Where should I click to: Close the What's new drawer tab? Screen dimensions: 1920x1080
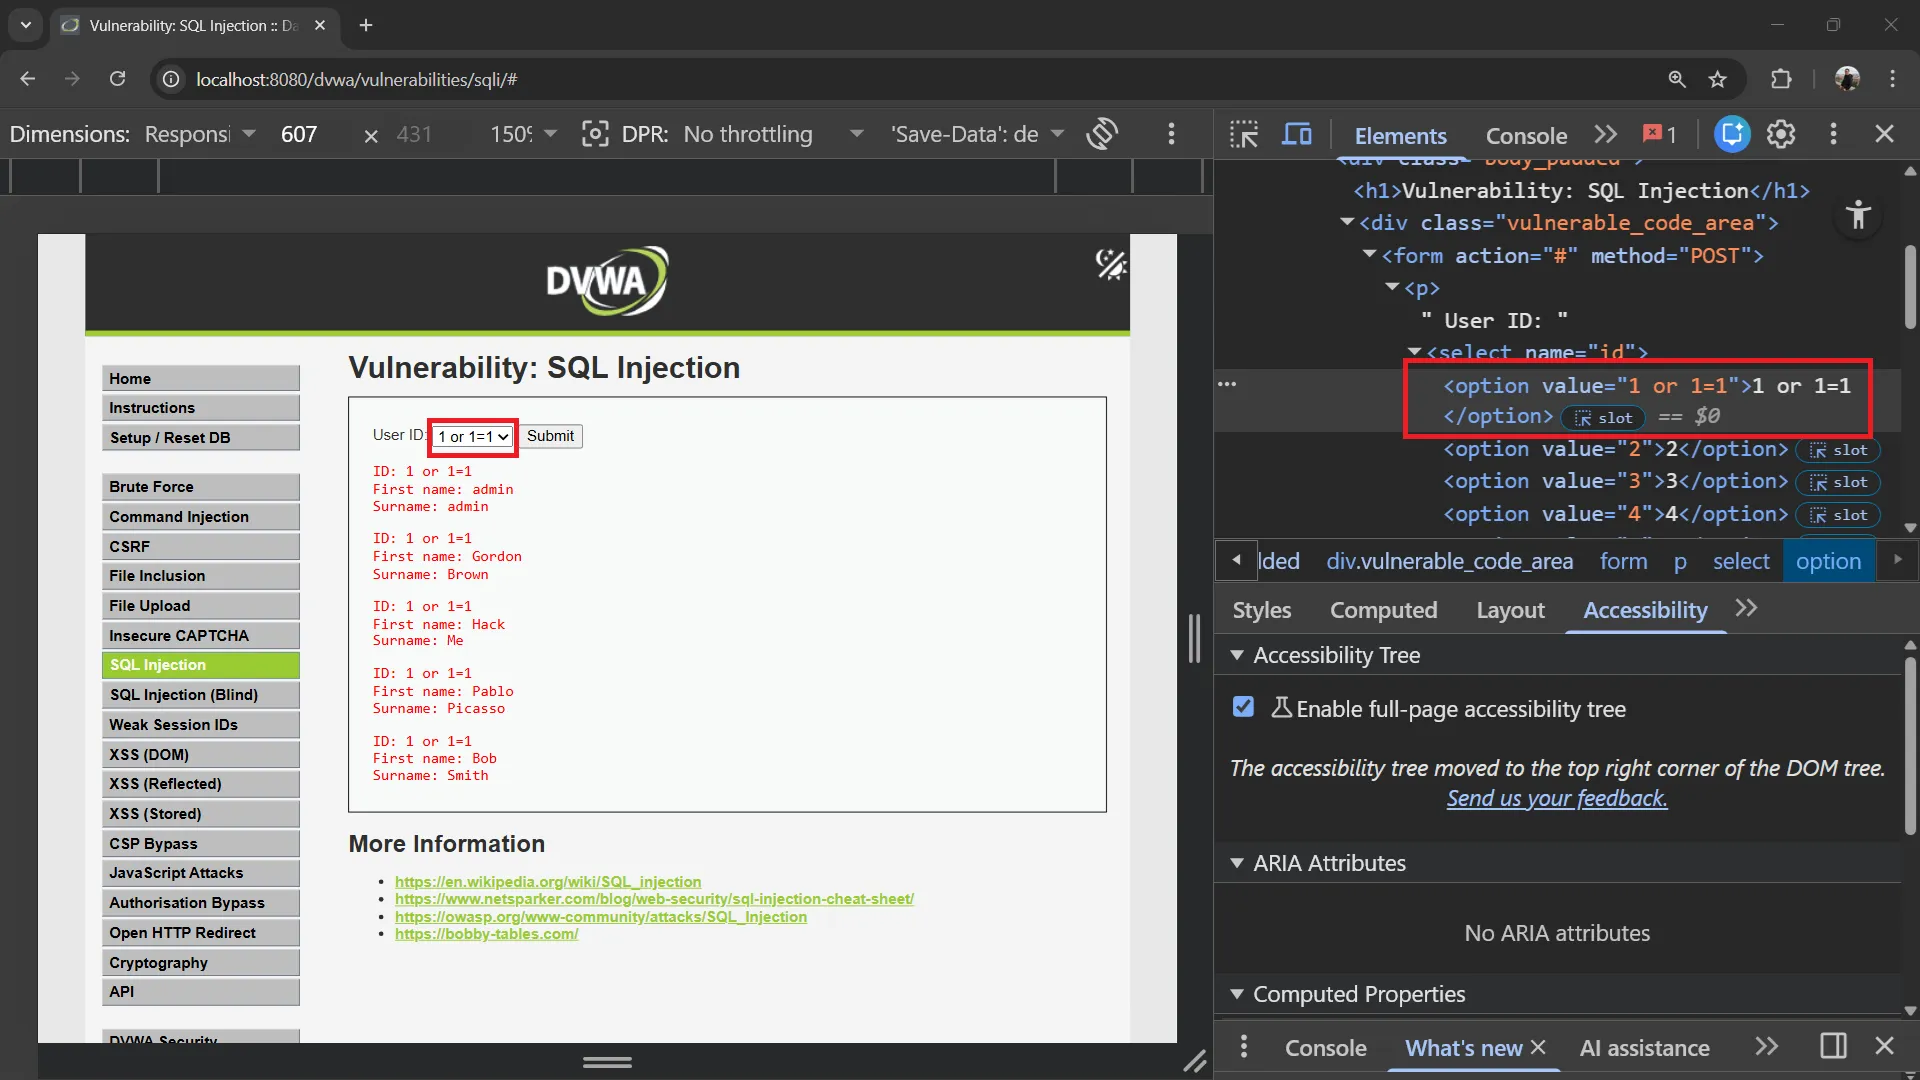(1539, 1048)
